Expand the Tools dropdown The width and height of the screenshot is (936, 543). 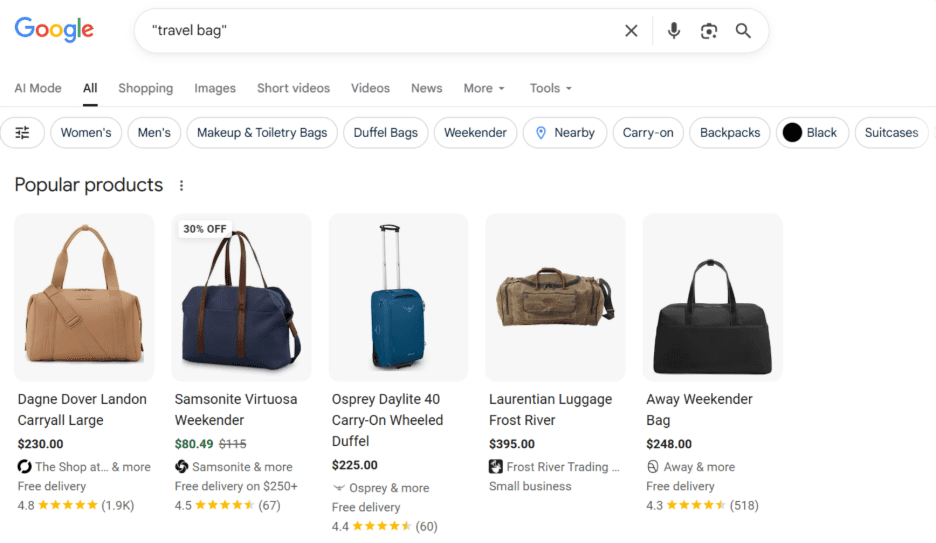click(x=550, y=88)
